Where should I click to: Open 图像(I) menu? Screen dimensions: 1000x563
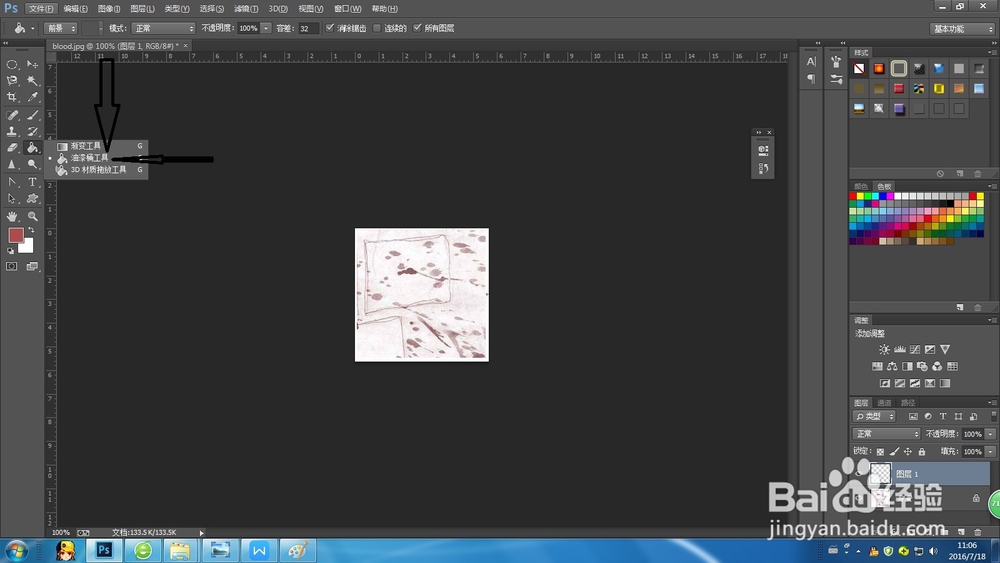[x=109, y=9]
